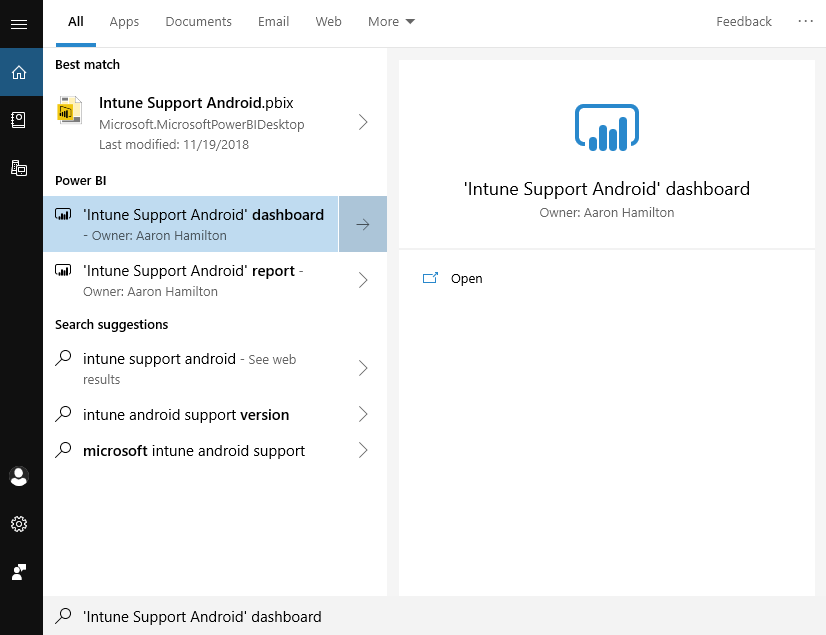Choose 'intune support android' web suggestion
Image resolution: width=826 pixels, height=635 pixels.
215,368
